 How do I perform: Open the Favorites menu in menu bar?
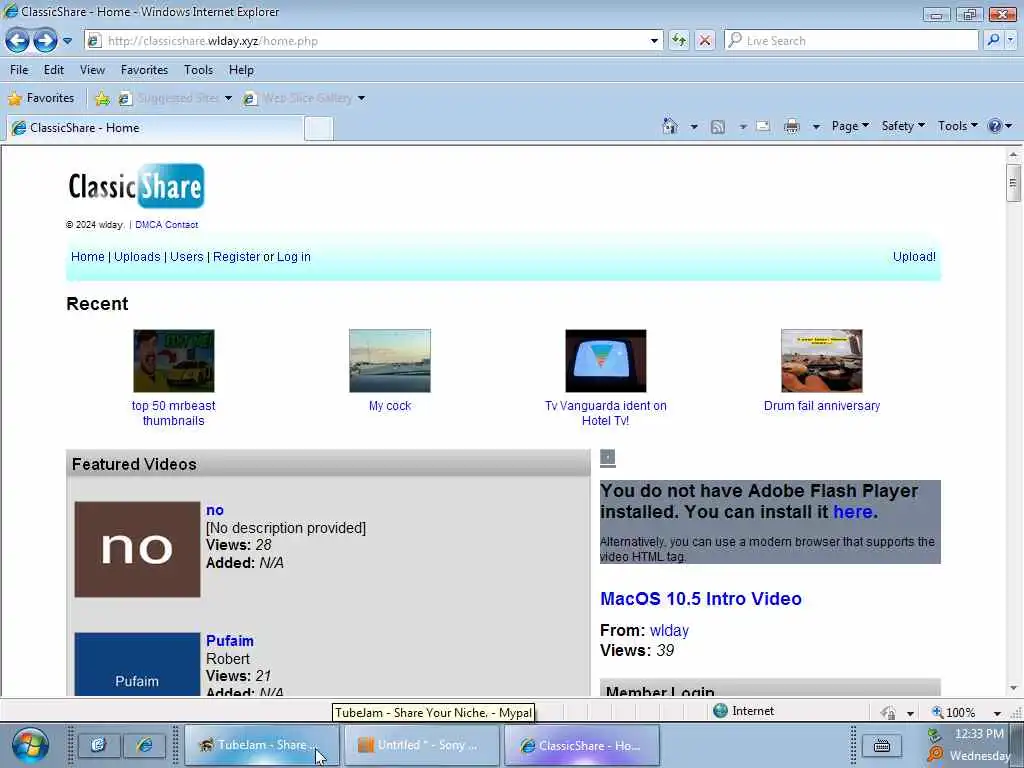pos(144,70)
